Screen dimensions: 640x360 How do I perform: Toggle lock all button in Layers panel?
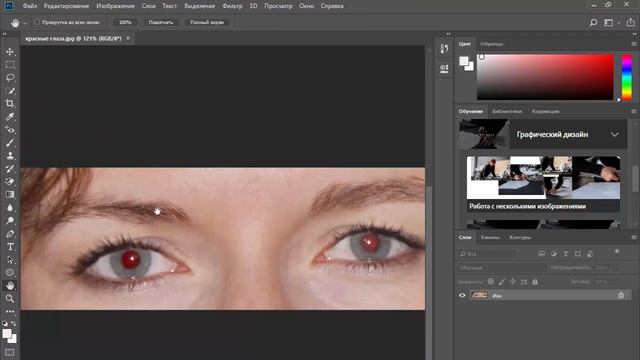[x=535, y=282]
